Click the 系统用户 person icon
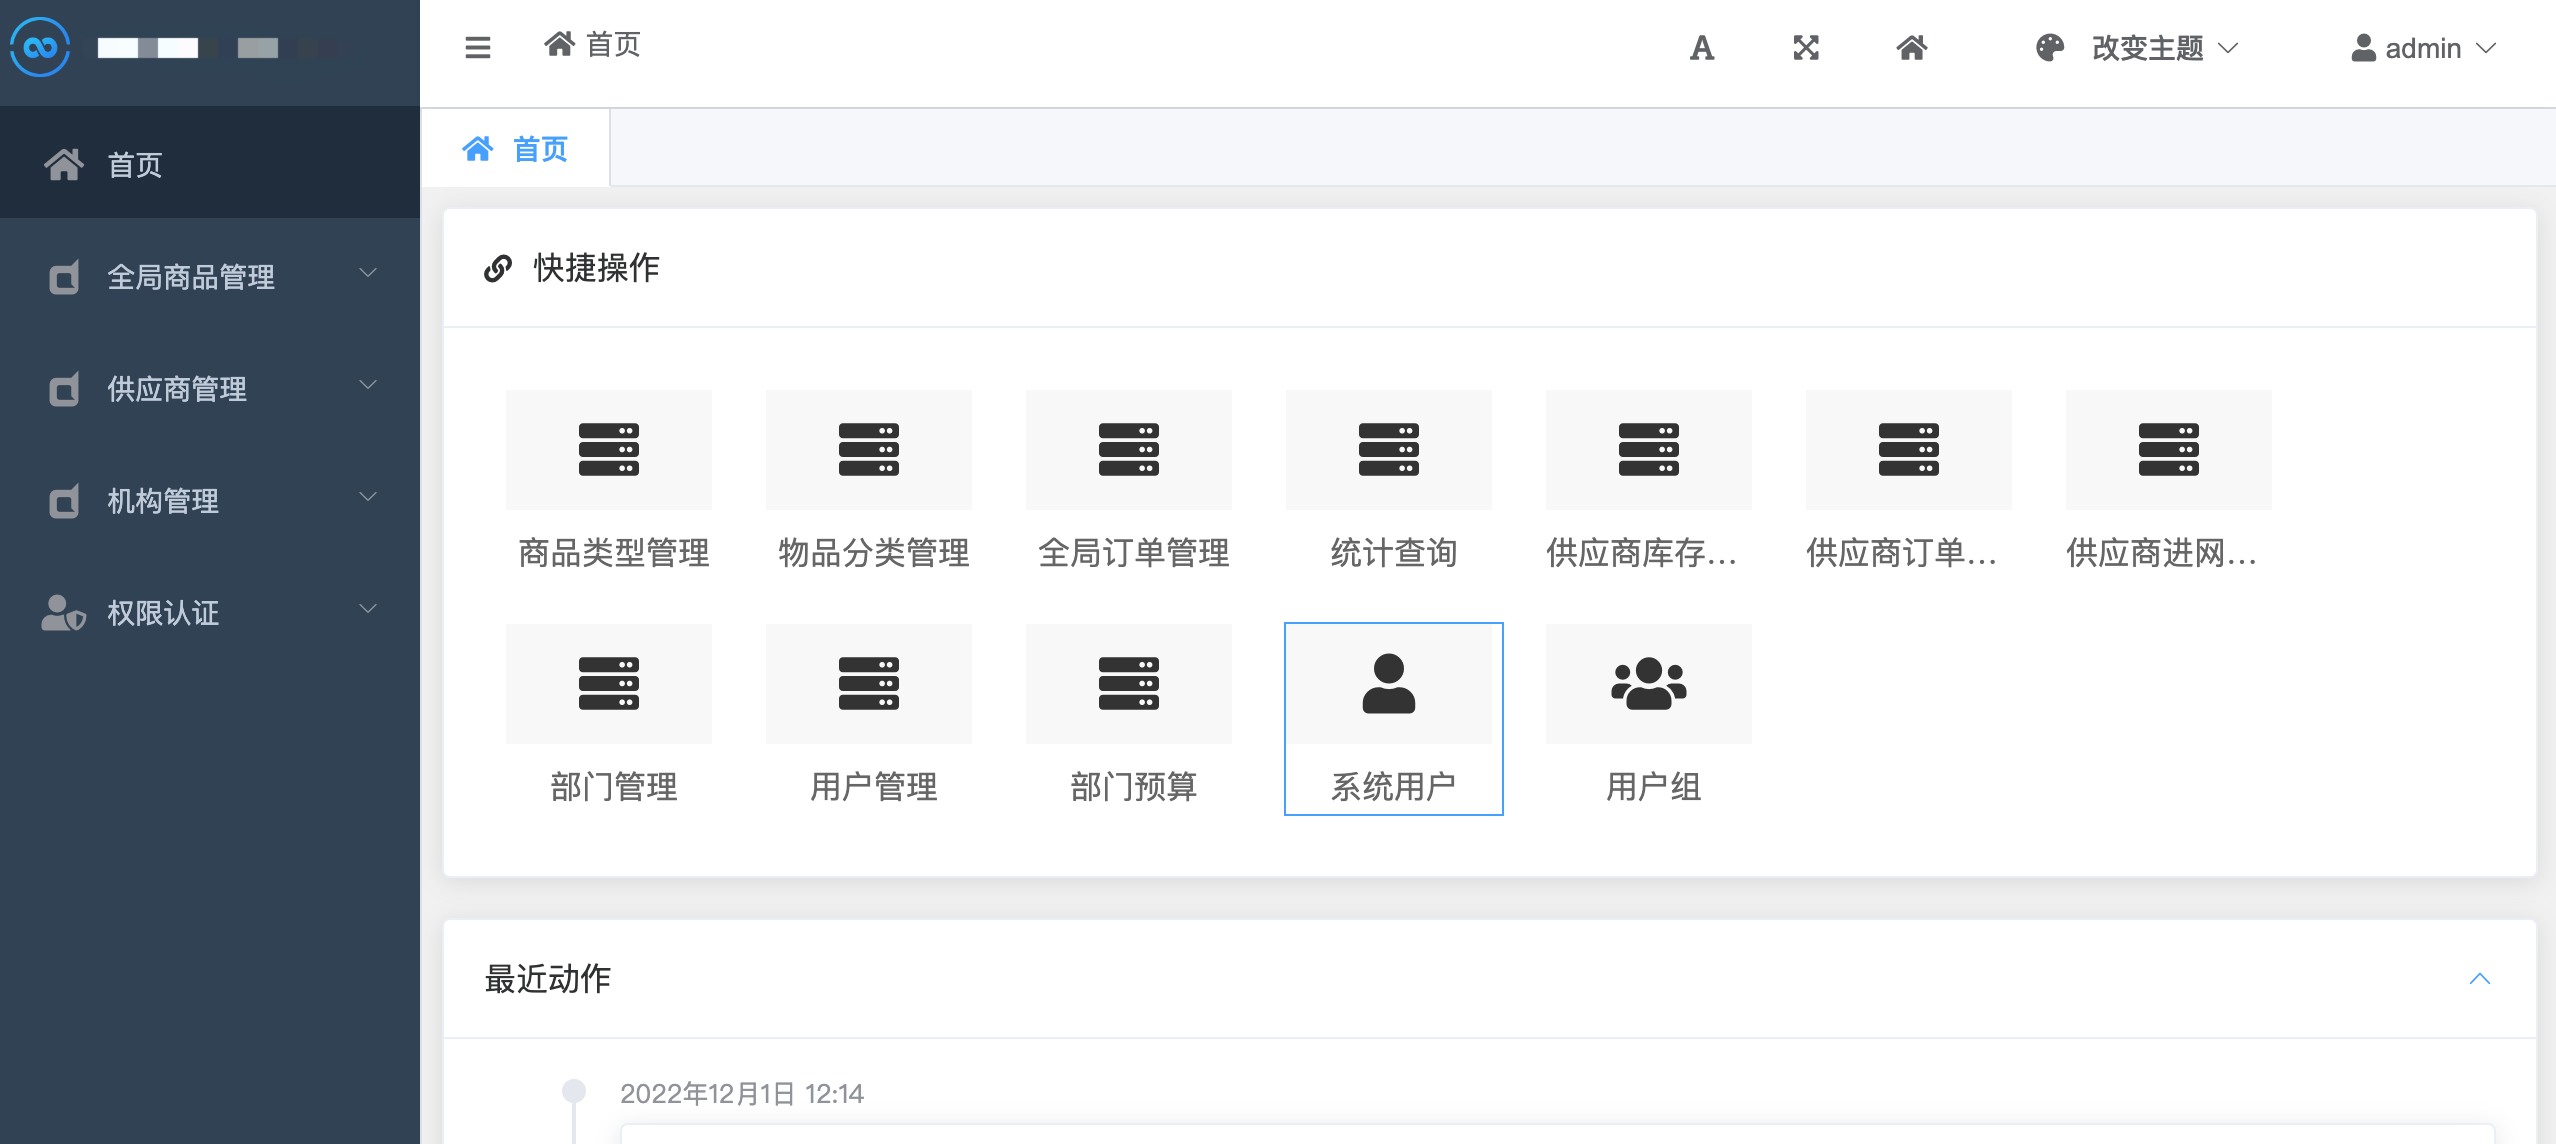 1389,684
